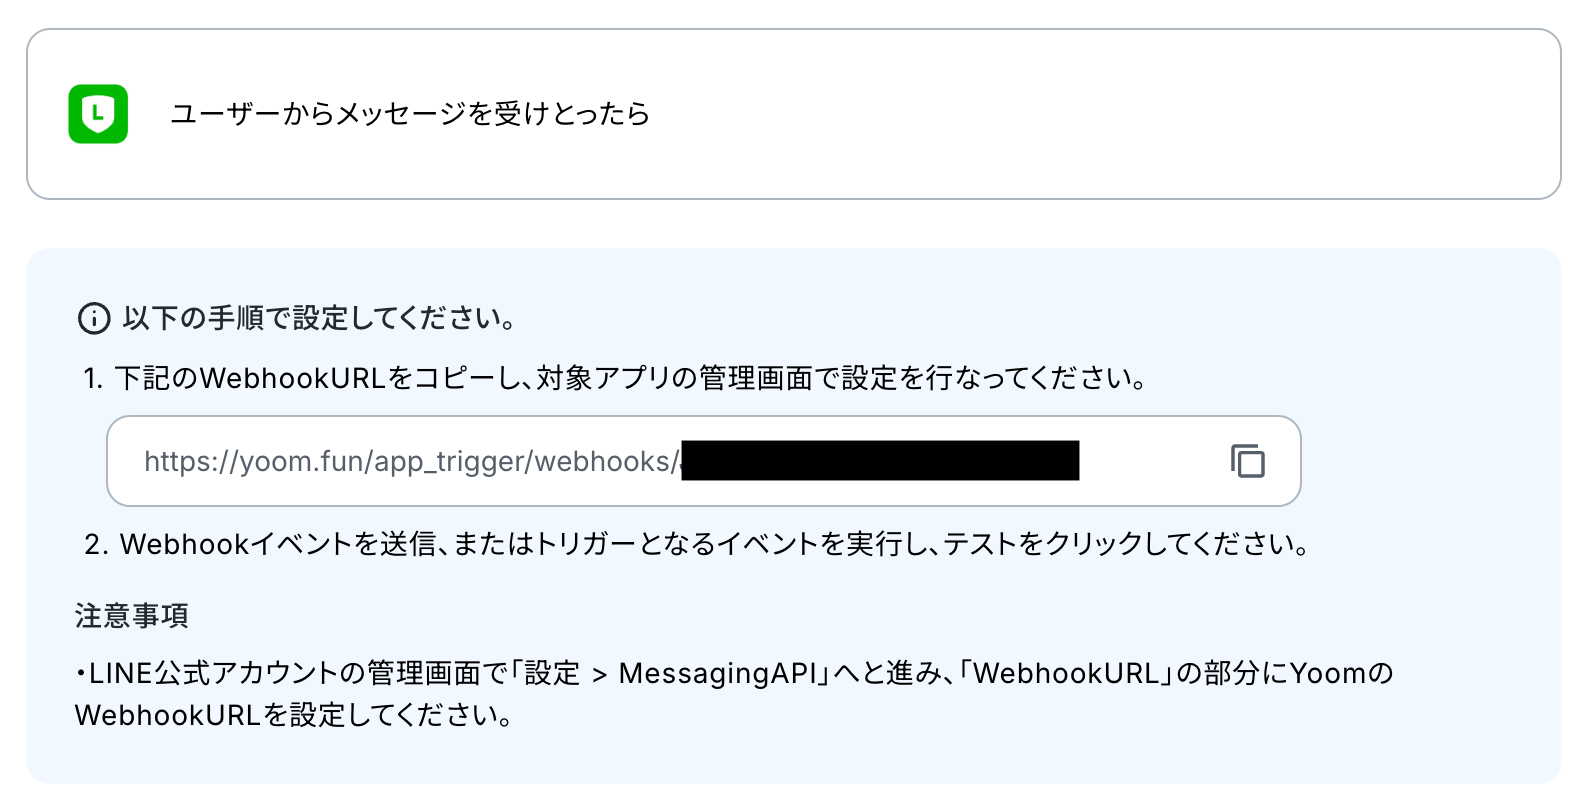Click the green LINE official account icon
Viewport: 1590px width, 806px height.
(x=98, y=114)
